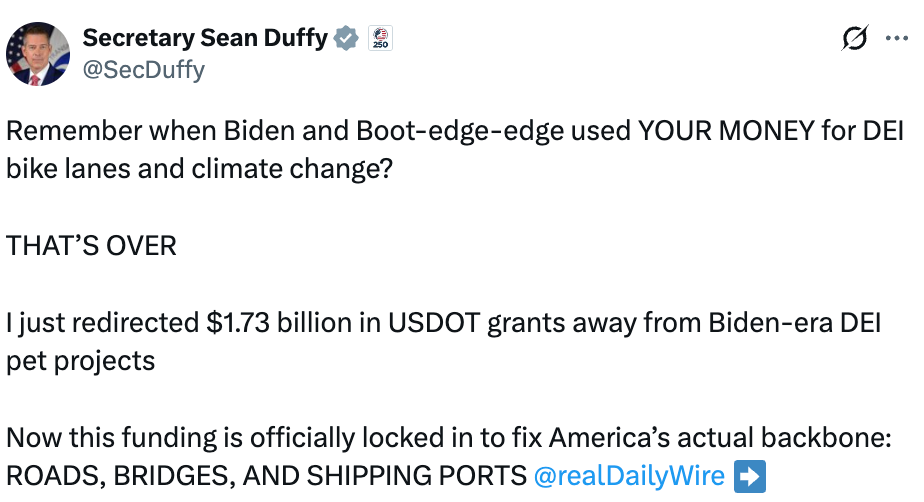Click the ROADS, BRIDGES, AND SHIPPING PORTS text
Image resolution: width=924 pixels, height=502 pixels.
tap(266, 476)
